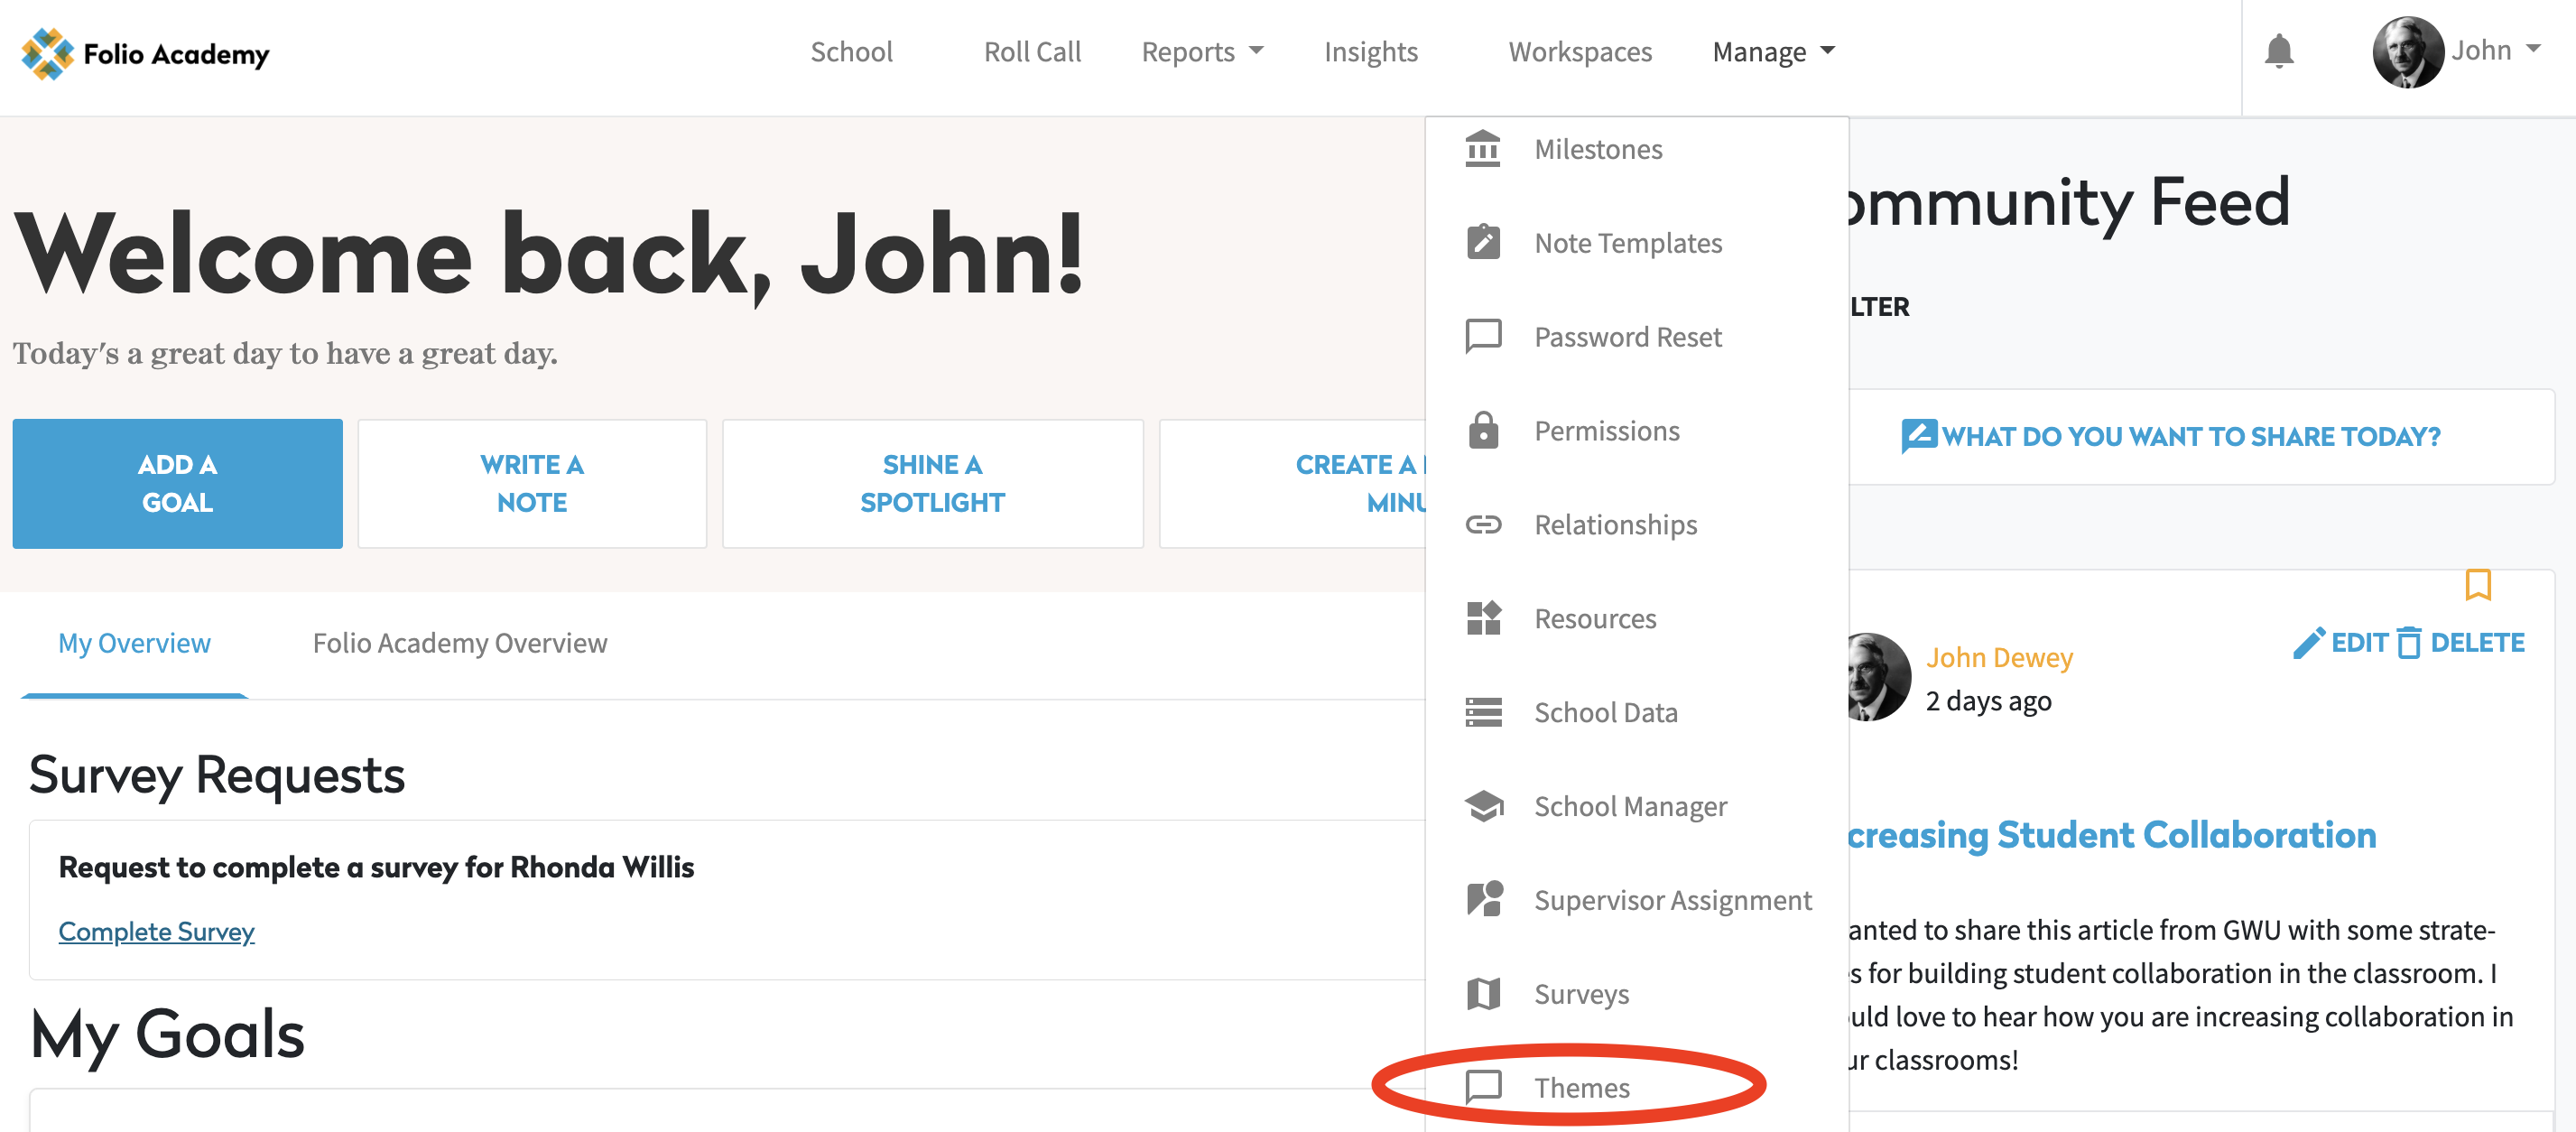The image size is (2576, 1132).
Task: Click the Complete Survey link
Action: (x=156, y=931)
